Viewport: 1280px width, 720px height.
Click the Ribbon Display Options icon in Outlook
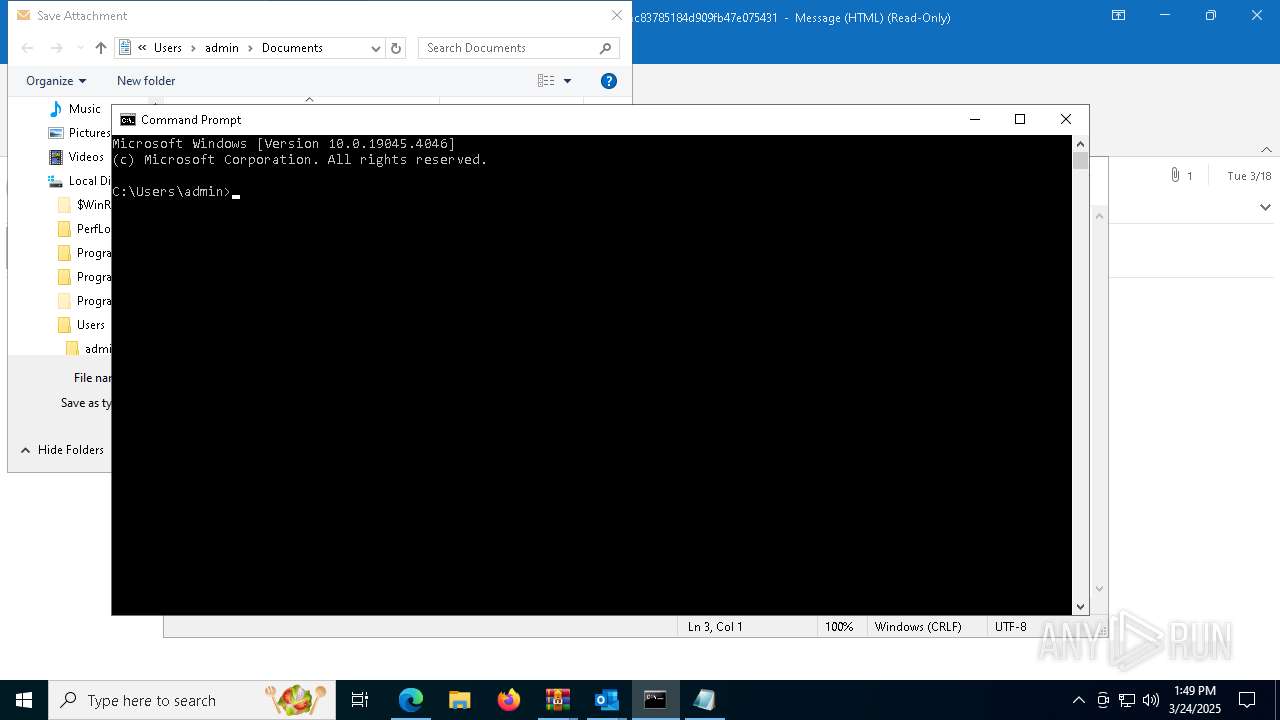[x=1119, y=16]
